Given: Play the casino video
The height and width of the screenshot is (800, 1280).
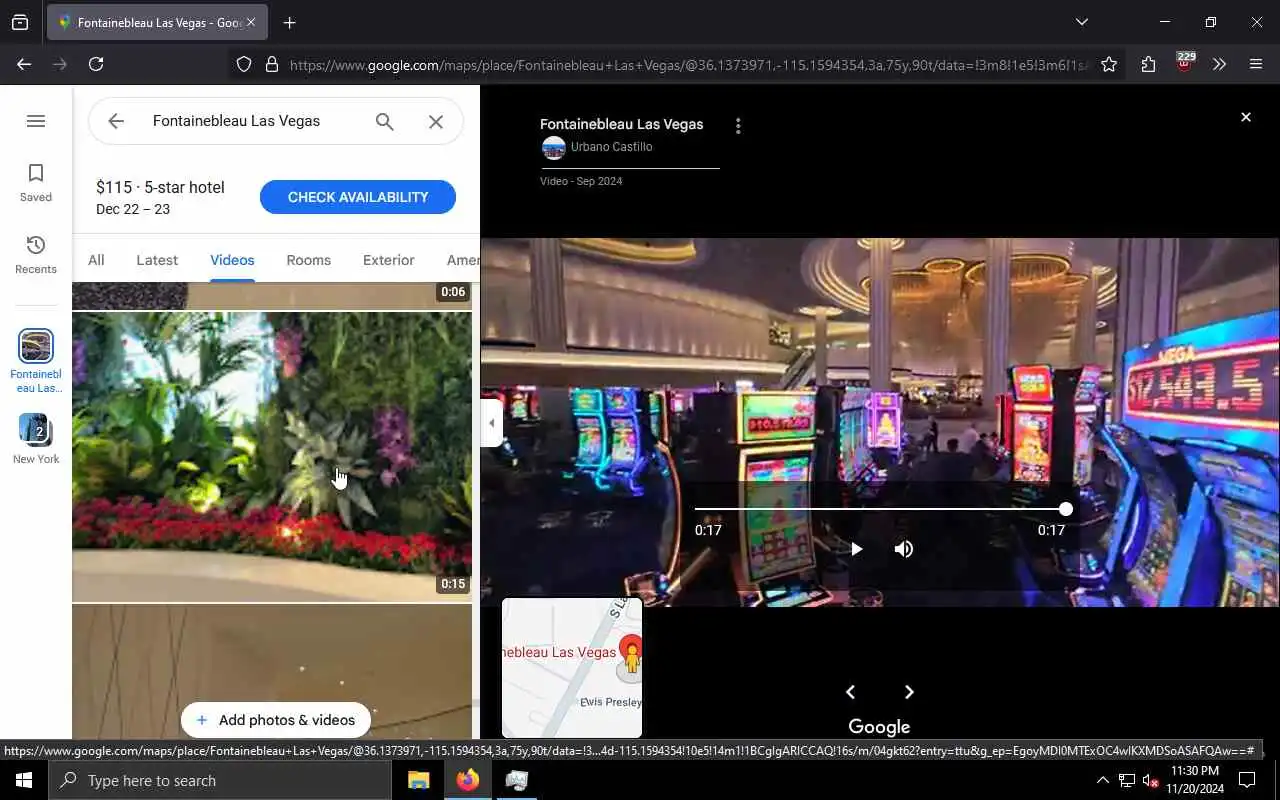Looking at the screenshot, I should [x=856, y=549].
